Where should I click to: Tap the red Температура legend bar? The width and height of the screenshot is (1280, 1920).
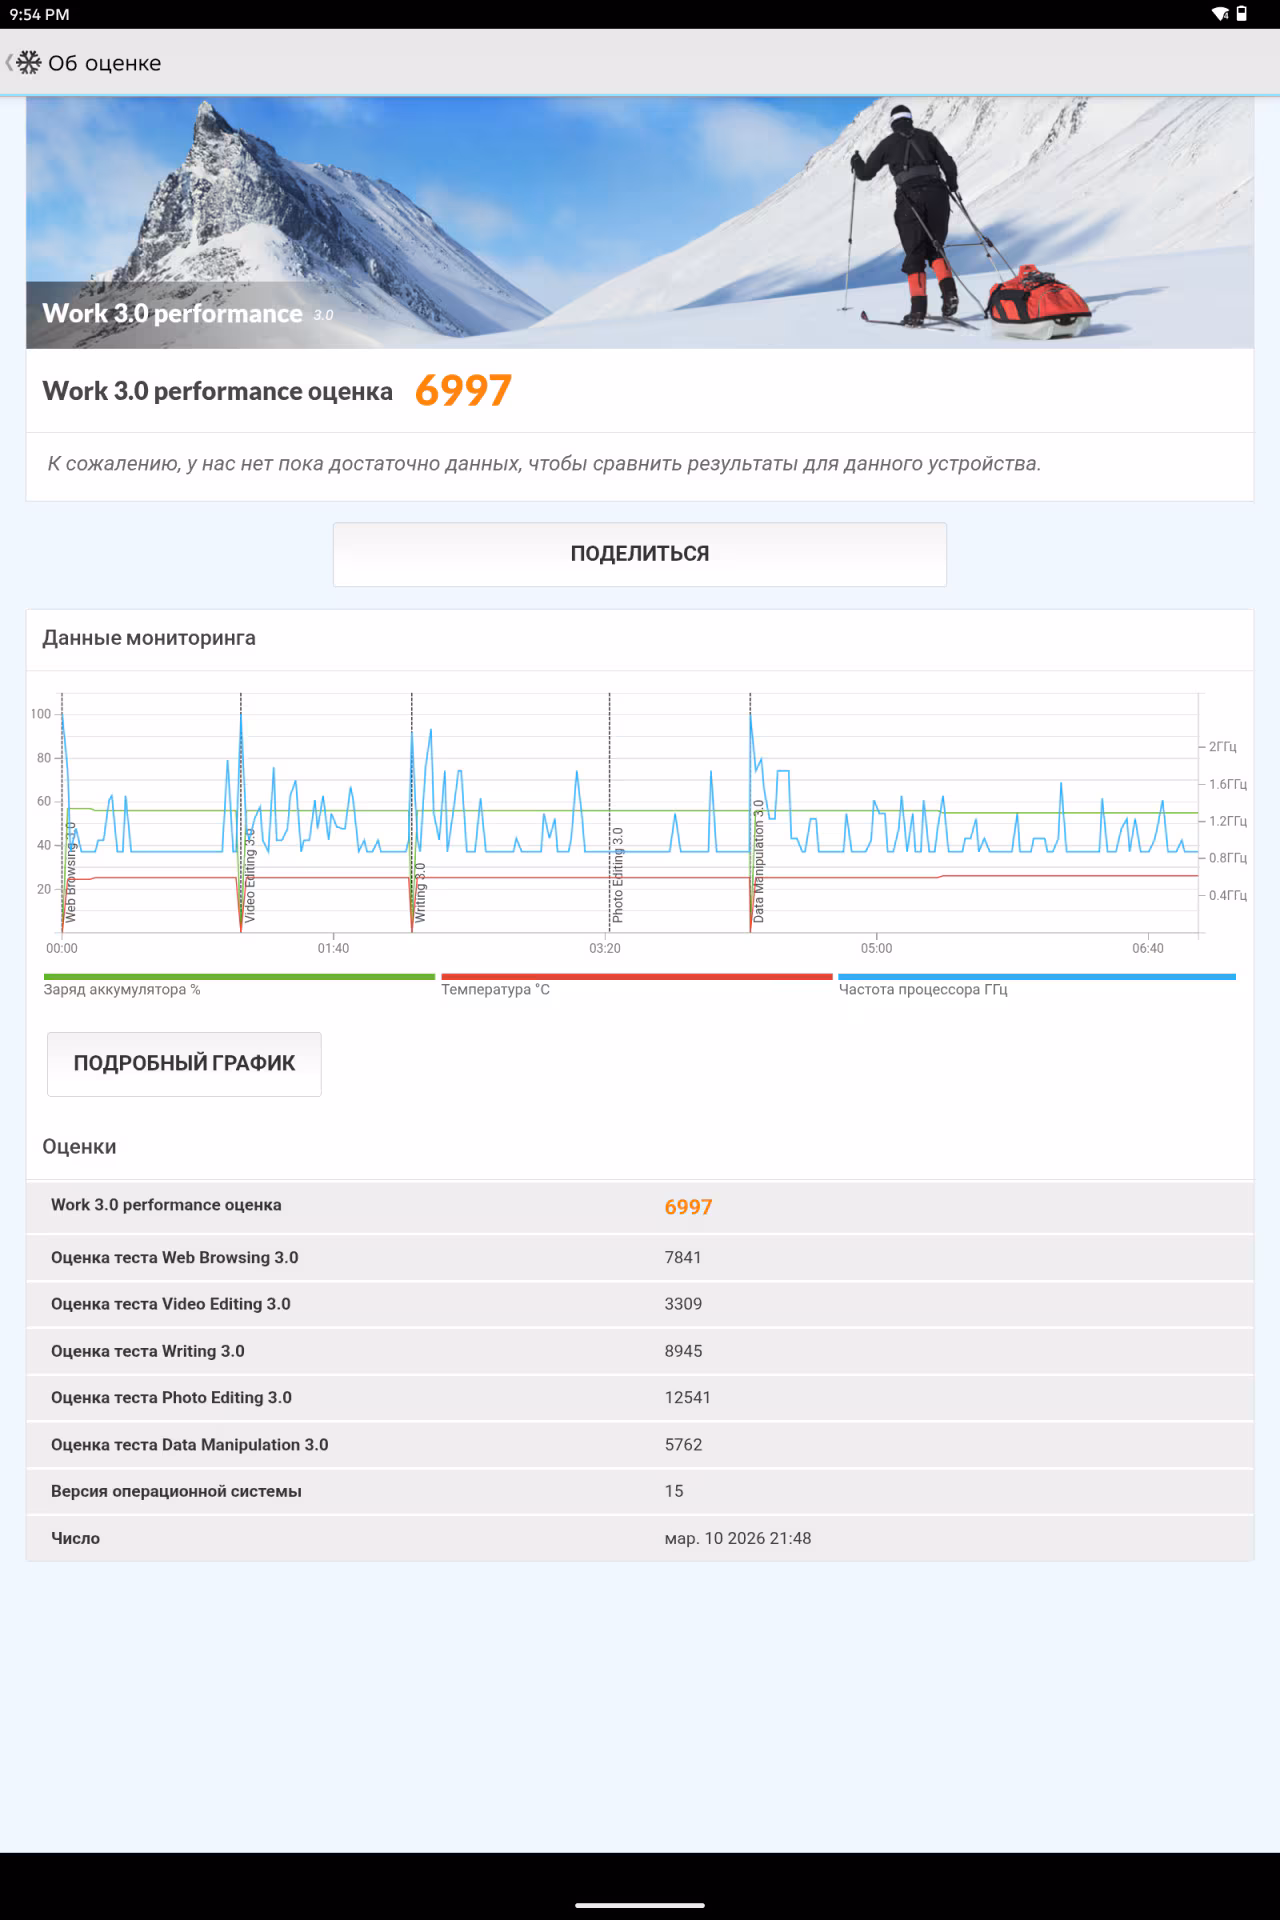[636, 977]
